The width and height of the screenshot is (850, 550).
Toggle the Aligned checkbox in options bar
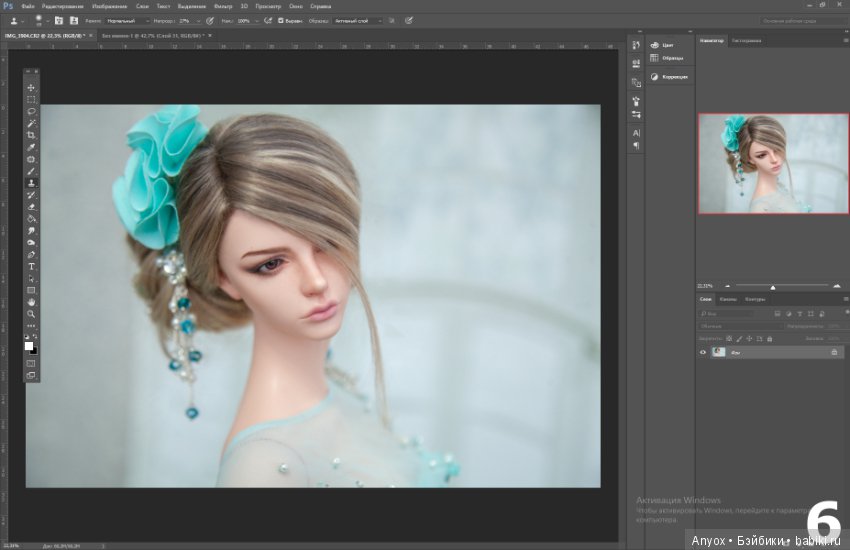(280, 21)
